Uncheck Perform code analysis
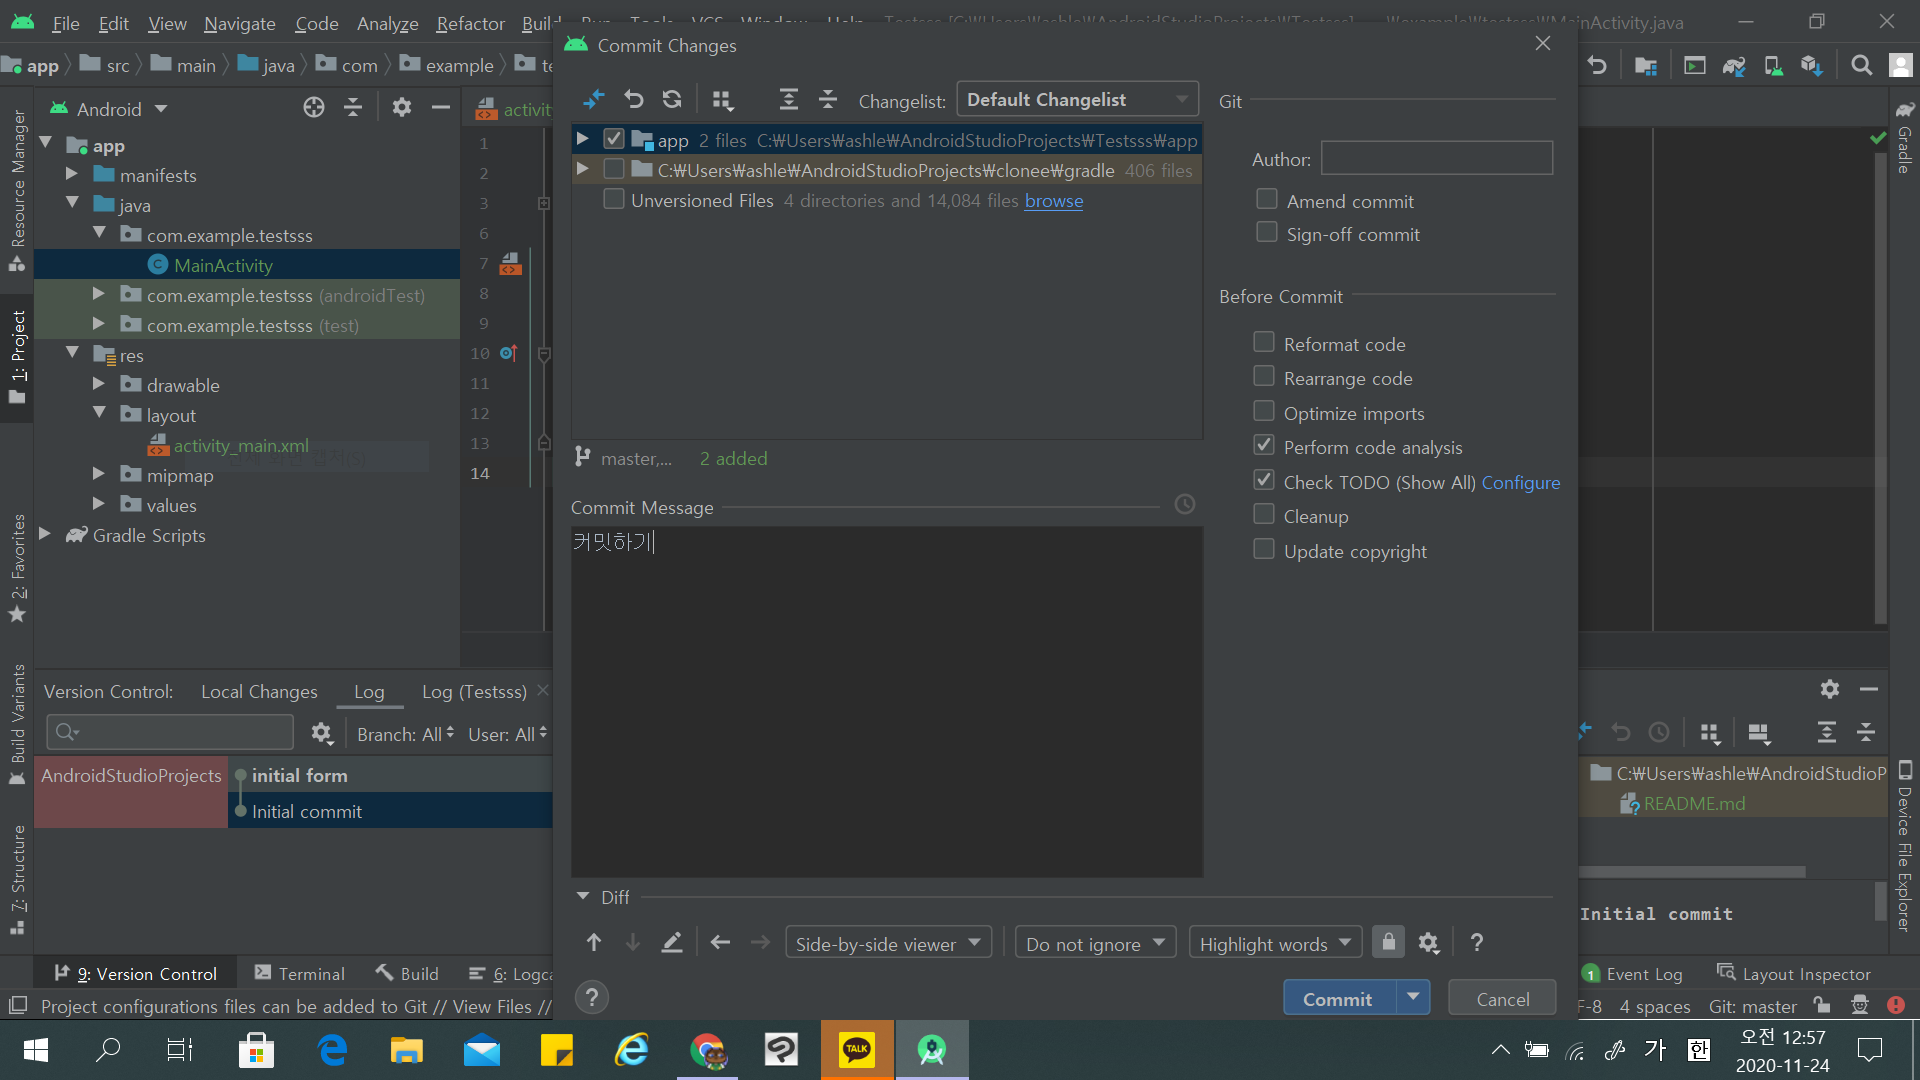Screen dimensions: 1920x1080 tap(1264, 446)
